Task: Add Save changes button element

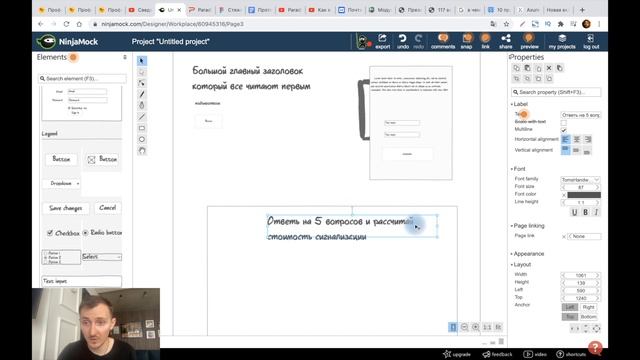Action: (x=66, y=208)
